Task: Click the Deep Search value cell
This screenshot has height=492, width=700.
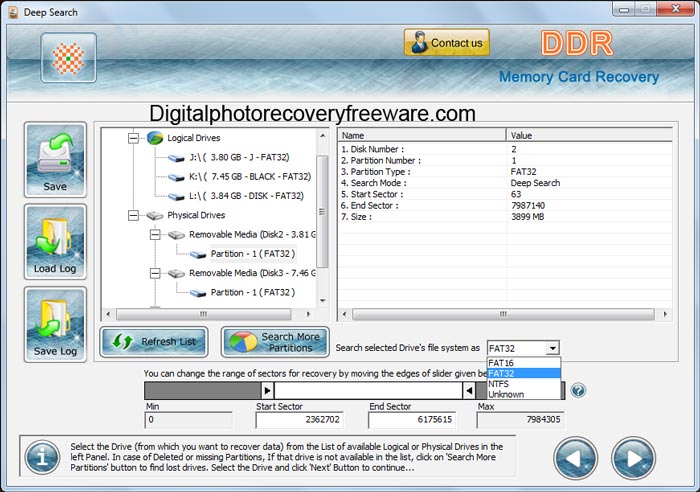Action: pos(535,183)
